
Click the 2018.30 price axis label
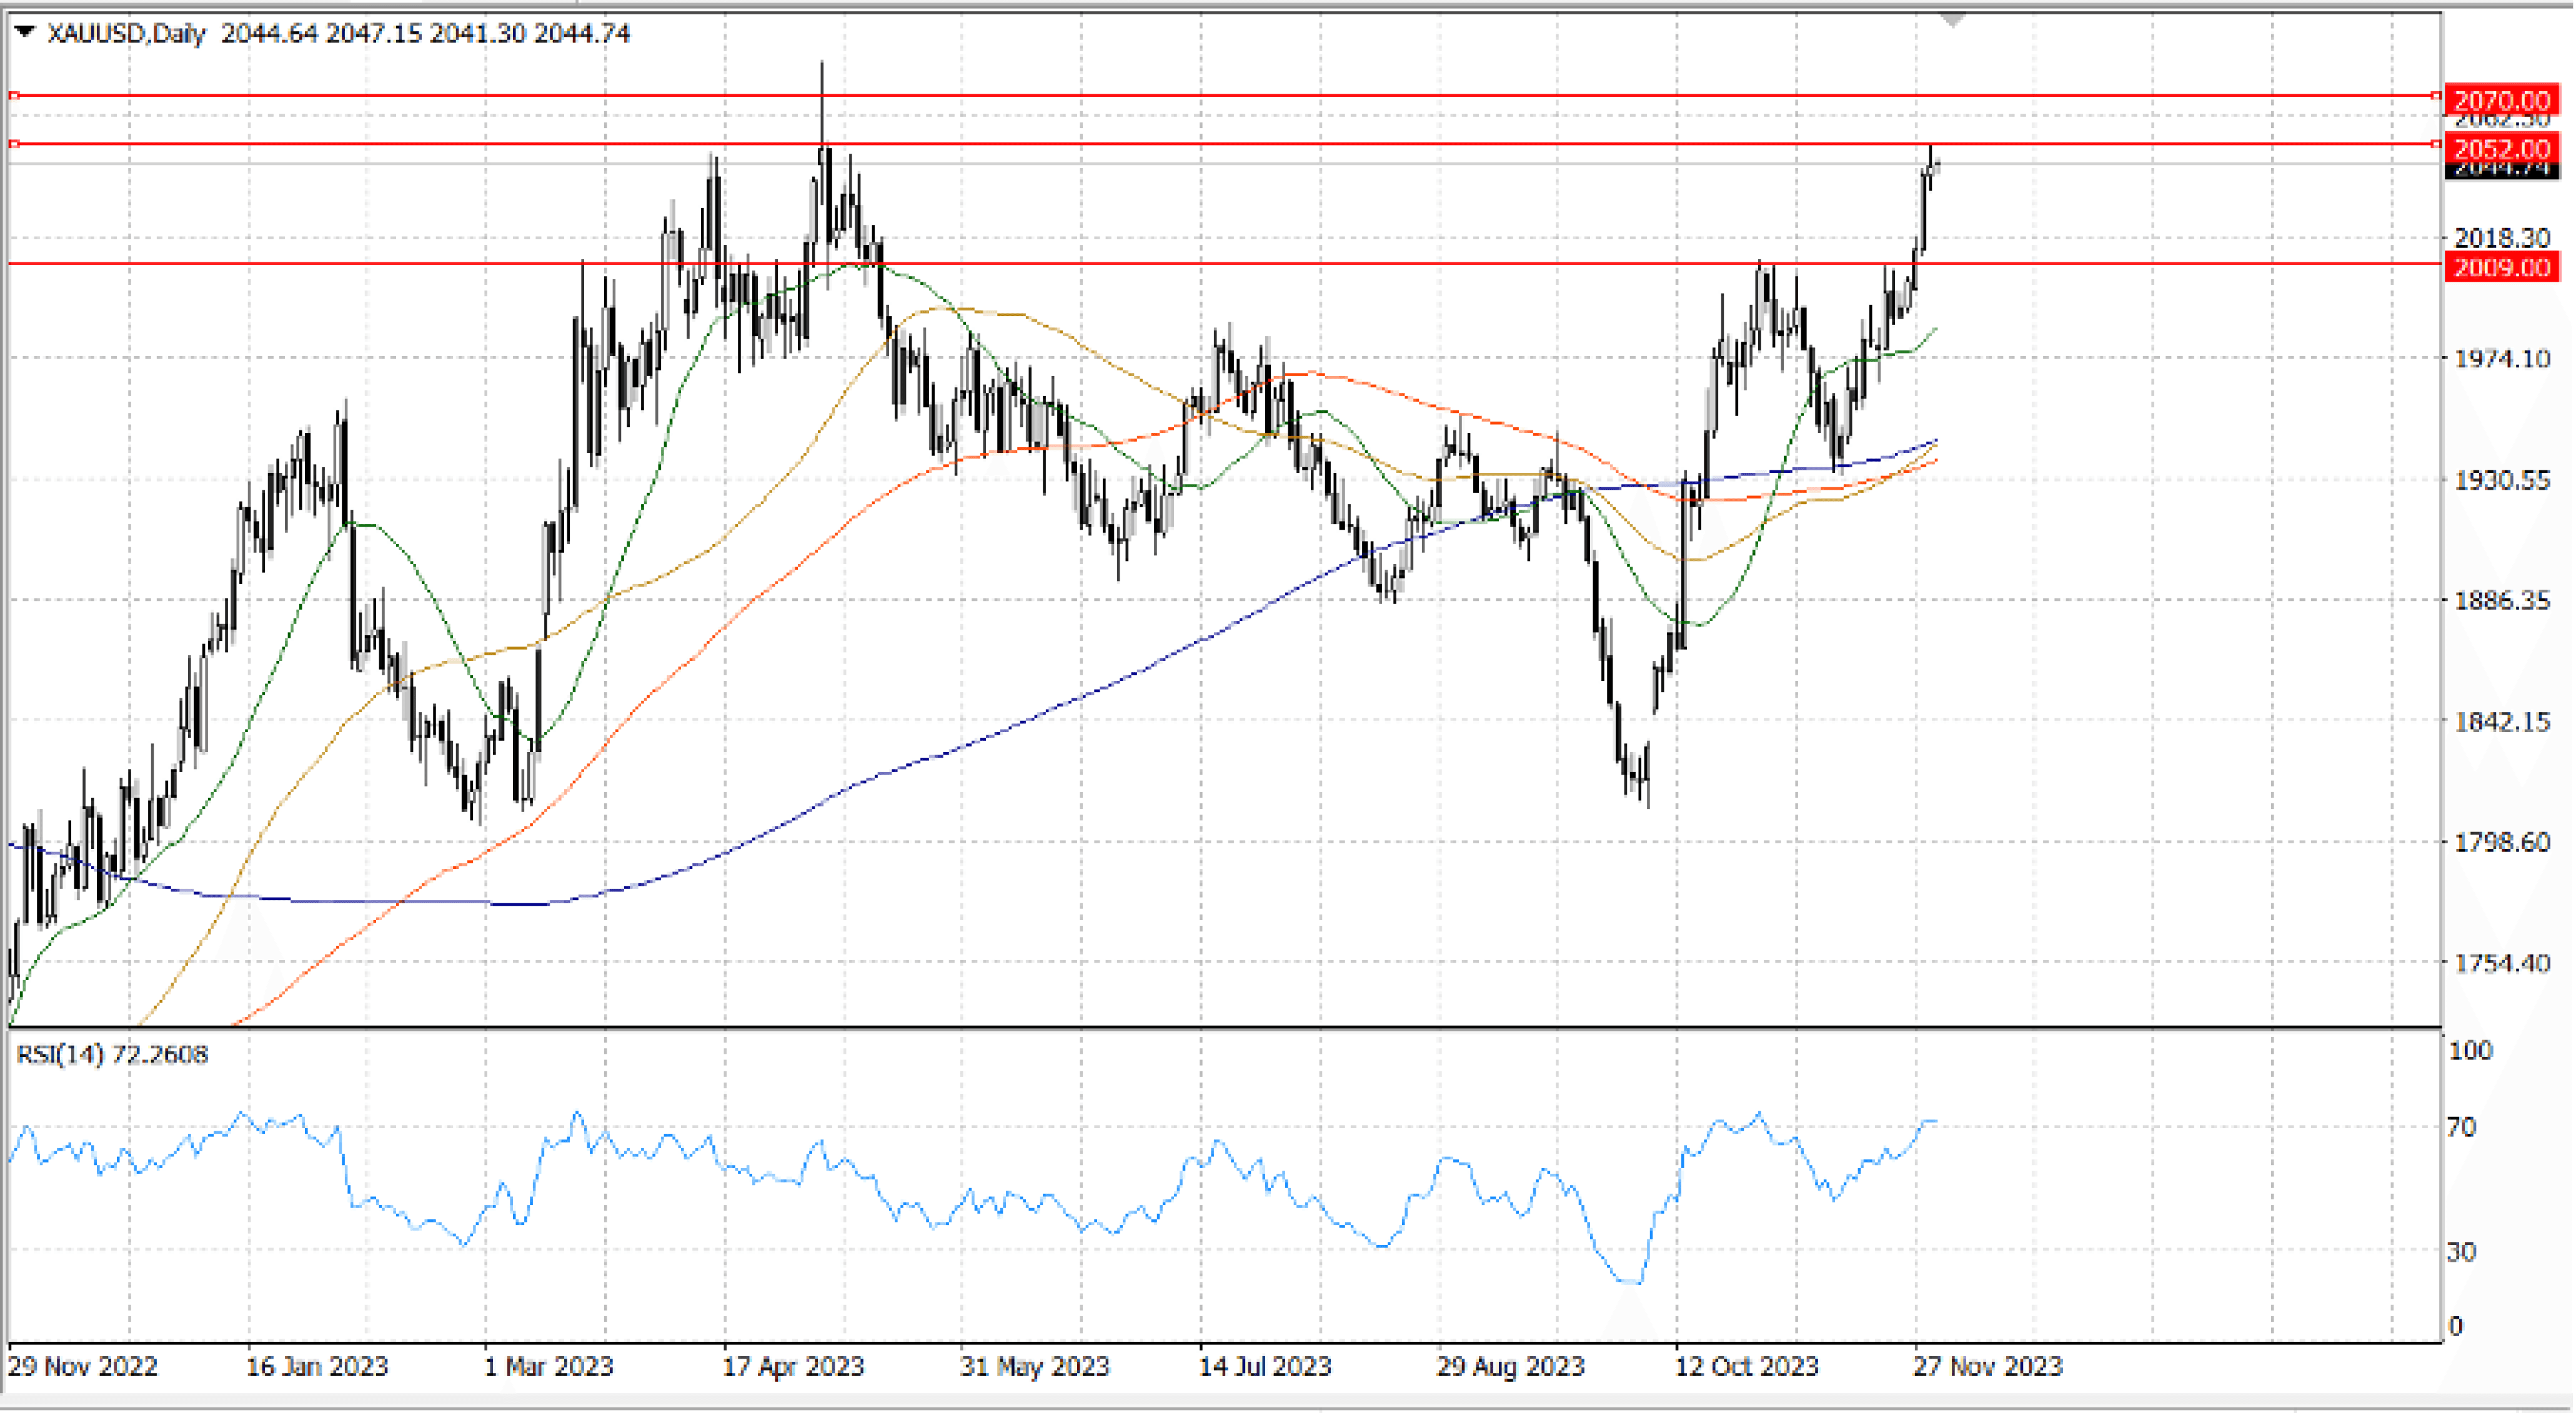[2502, 237]
